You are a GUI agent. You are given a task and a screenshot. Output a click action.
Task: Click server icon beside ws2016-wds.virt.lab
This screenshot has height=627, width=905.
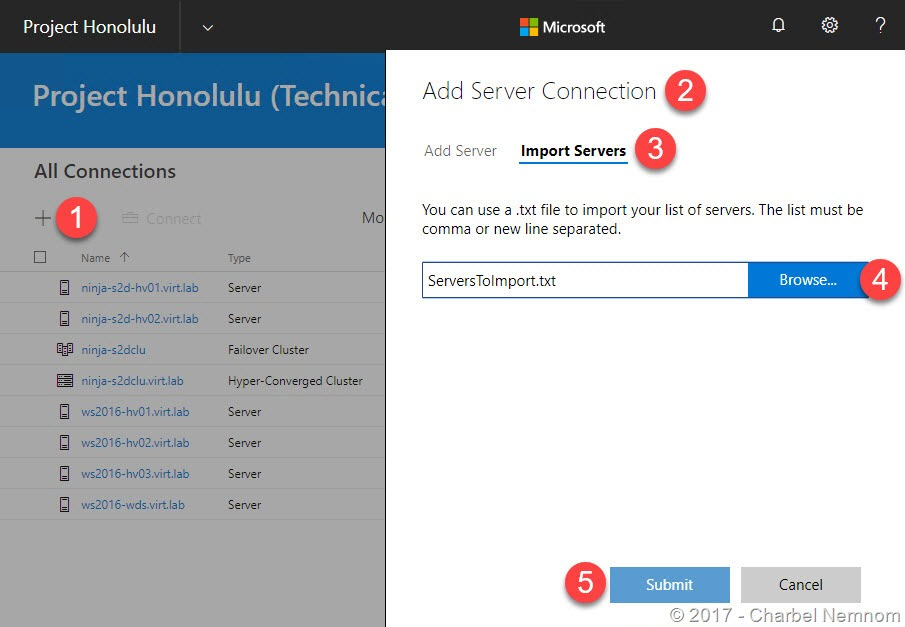point(65,505)
